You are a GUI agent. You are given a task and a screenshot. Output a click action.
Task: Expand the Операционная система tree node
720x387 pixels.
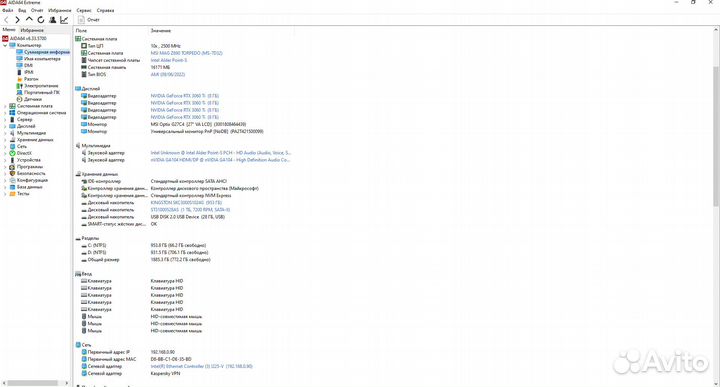5,113
